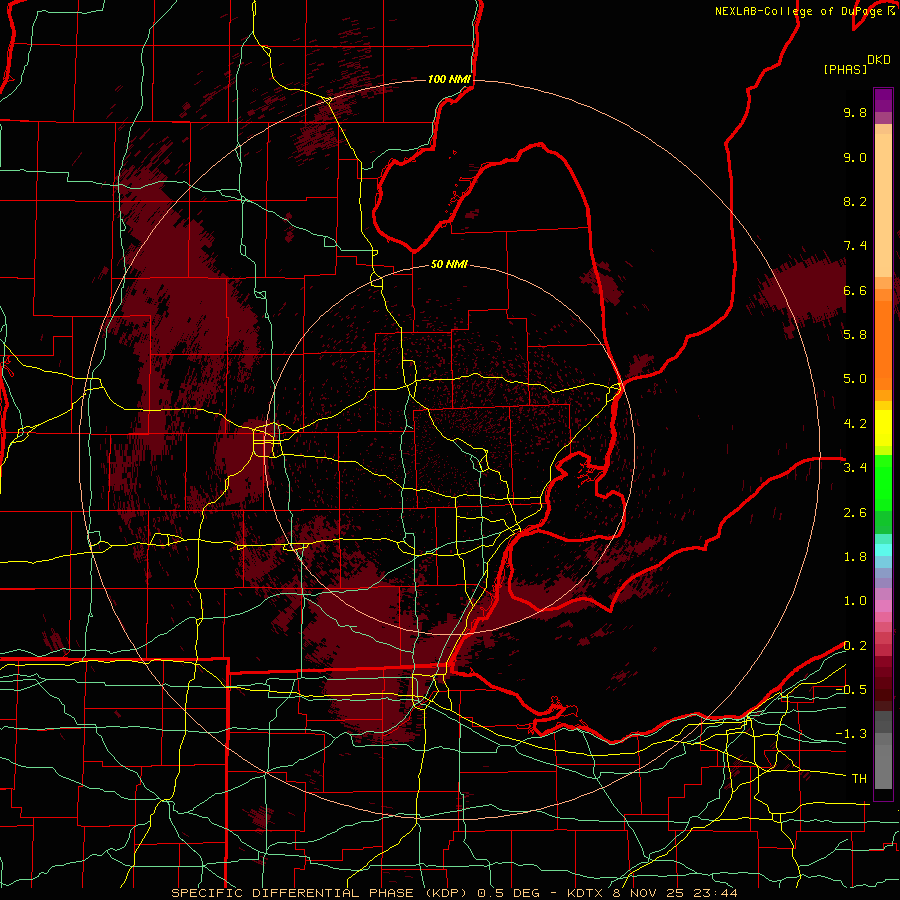This screenshot has width=900, height=900.
Task: Click "SPECIFIC DIFFERENTIAL PHASE" in the caption
Action: click(292, 893)
